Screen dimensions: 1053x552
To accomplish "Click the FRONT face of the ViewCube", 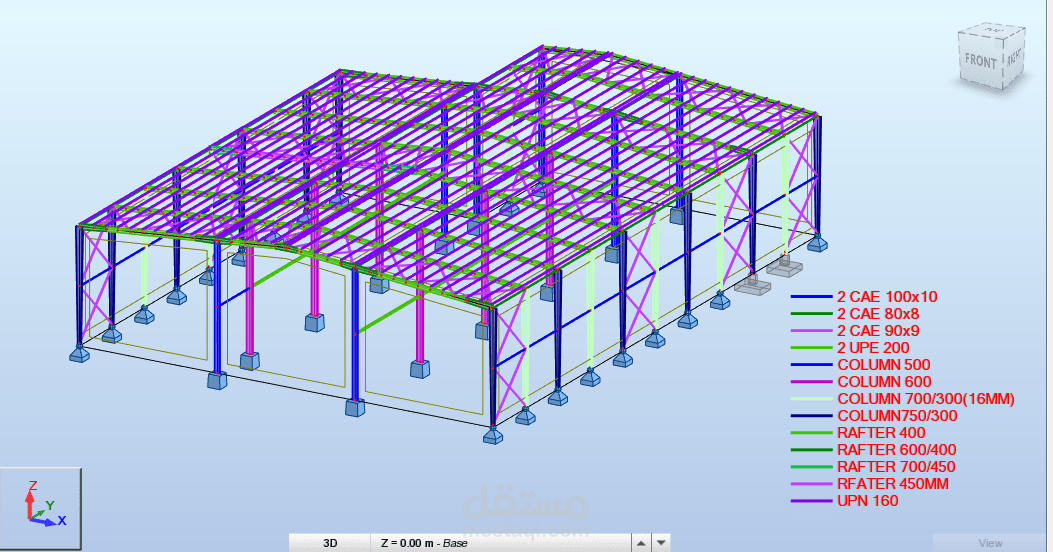I will [x=980, y=62].
